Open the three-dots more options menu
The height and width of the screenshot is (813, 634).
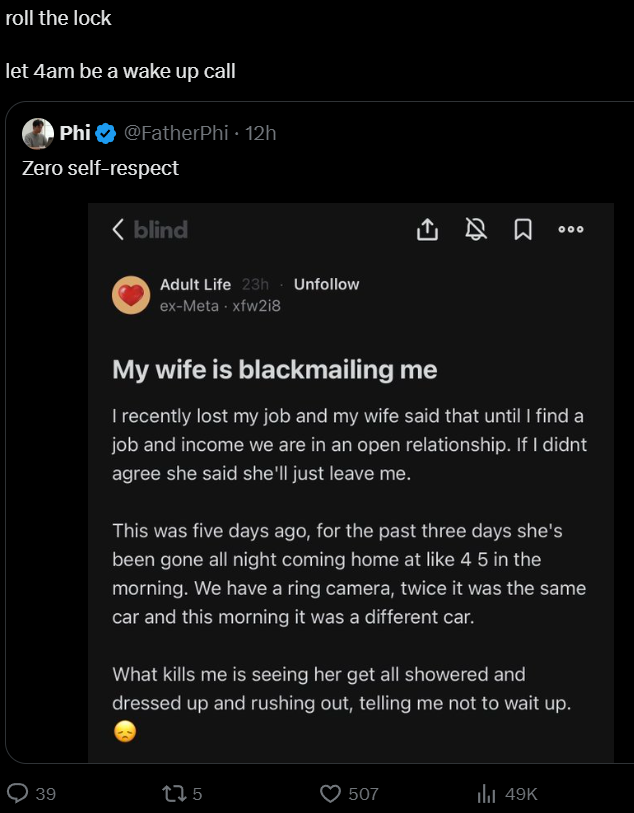tap(571, 230)
